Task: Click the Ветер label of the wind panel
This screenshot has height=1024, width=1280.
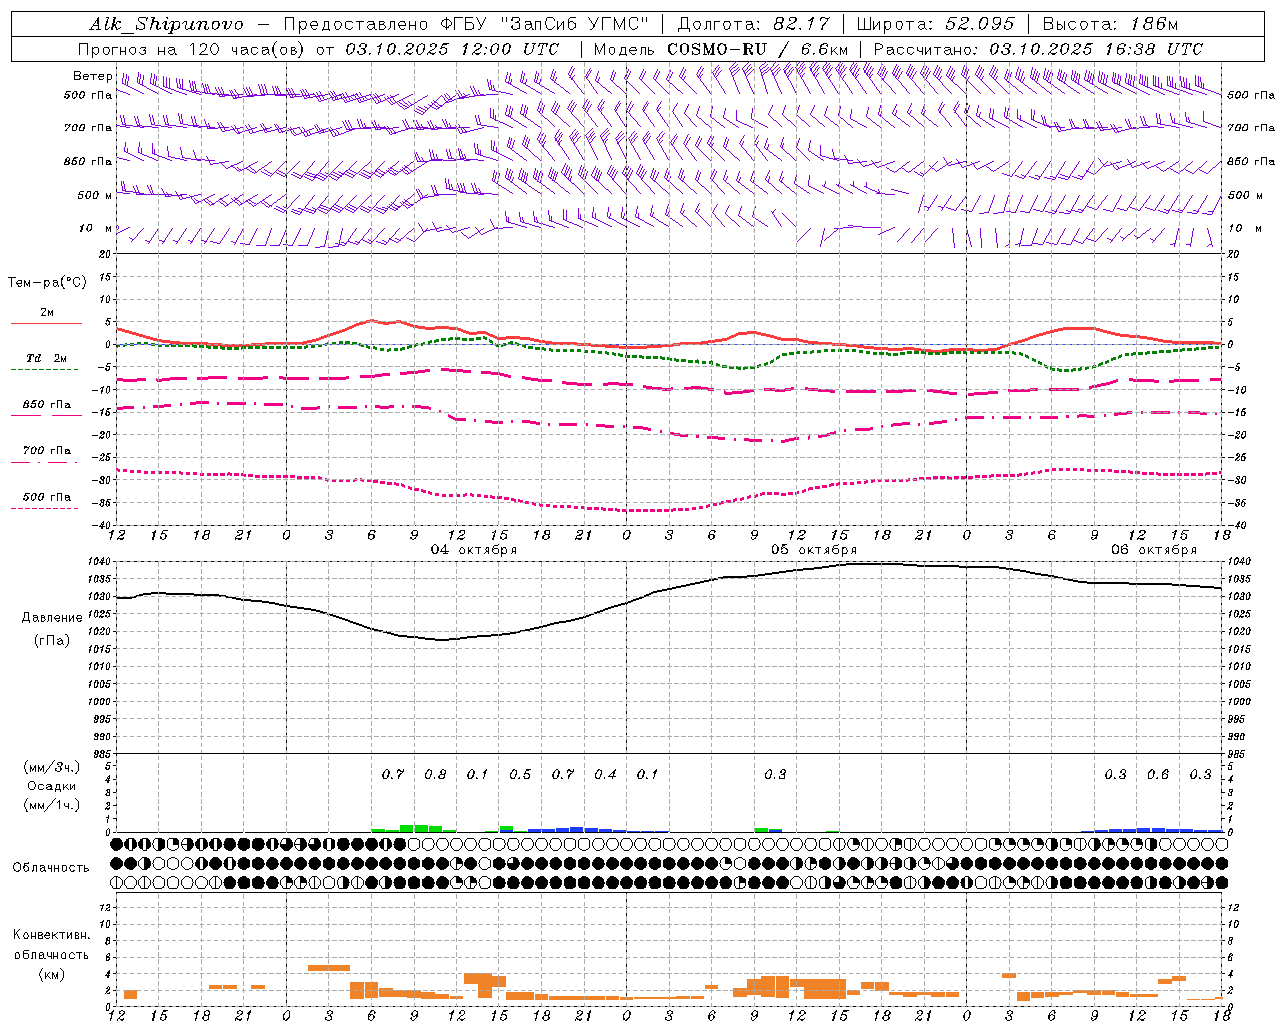Action: [x=92, y=76]
